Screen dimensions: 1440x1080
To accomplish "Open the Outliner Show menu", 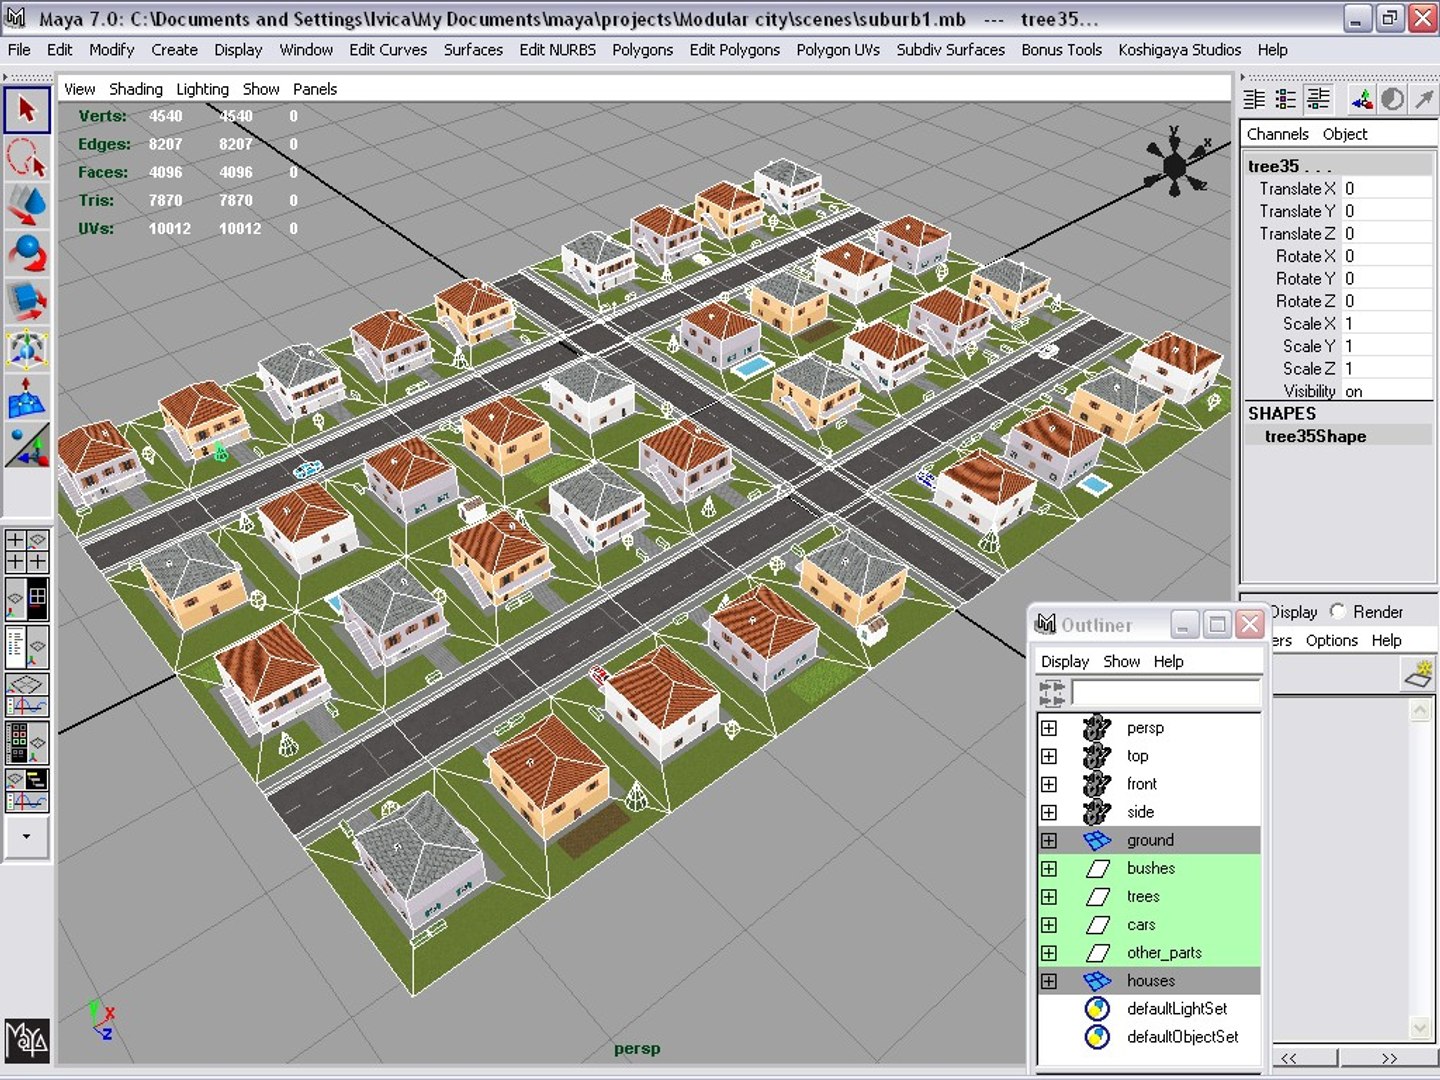I will (1121, 661).
